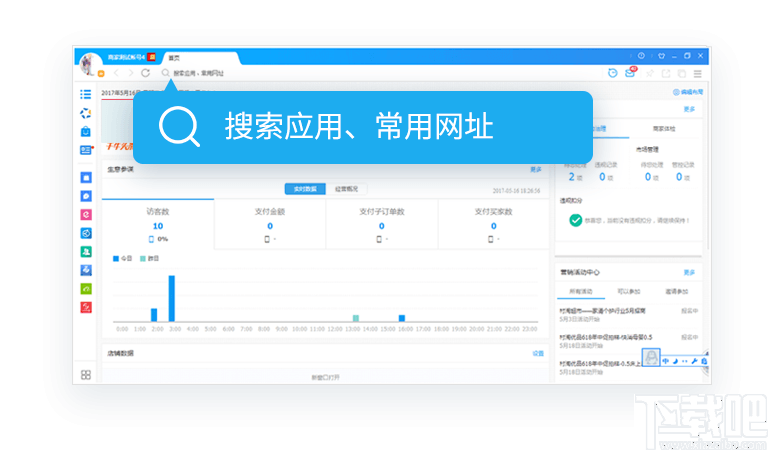Click the value 2 under 待您处理

[572, 177]
